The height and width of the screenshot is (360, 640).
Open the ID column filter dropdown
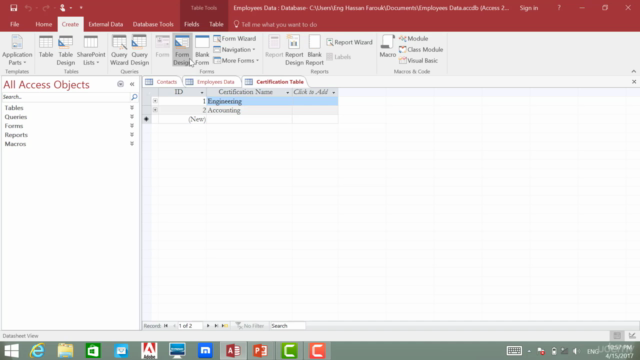coord(202,92)
